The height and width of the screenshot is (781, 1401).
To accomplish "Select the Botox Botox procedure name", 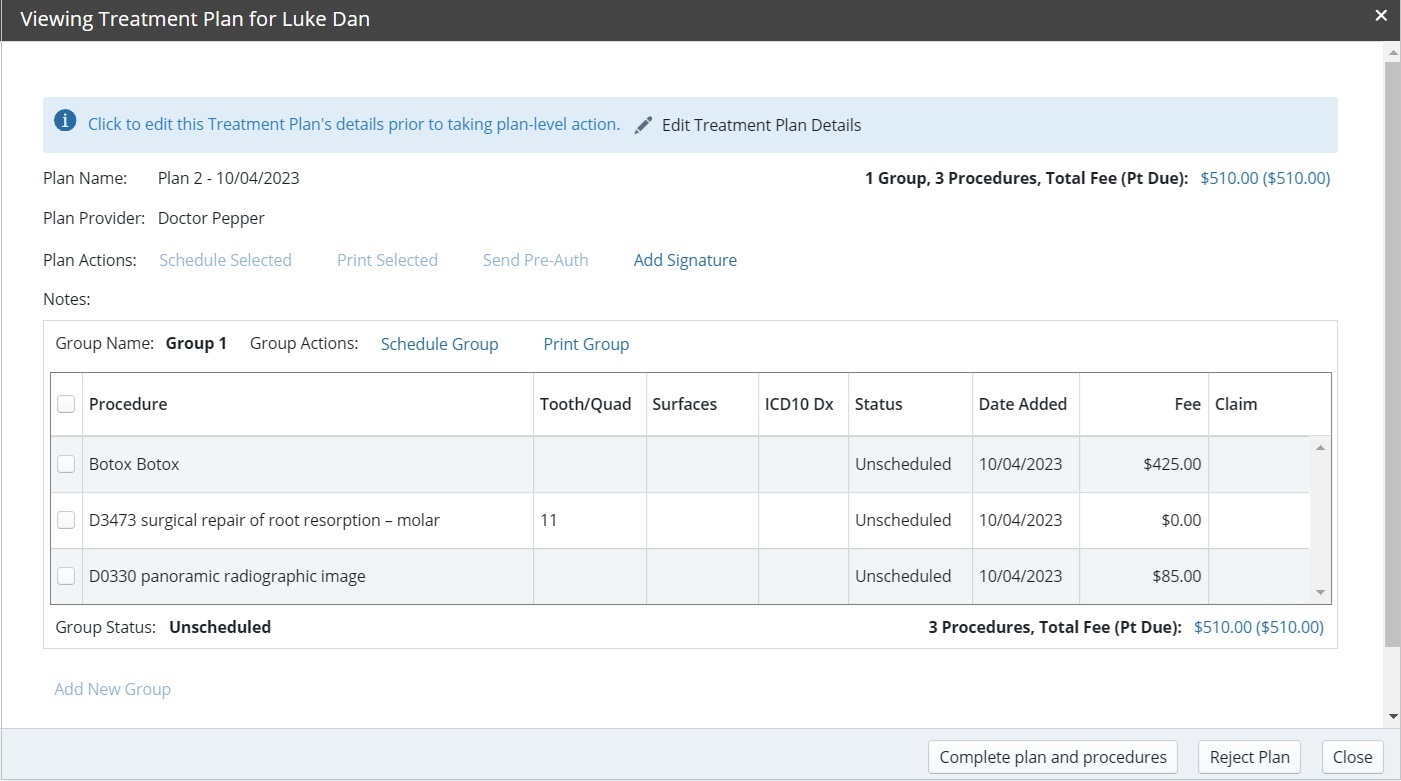I will [x=134, y=464].
